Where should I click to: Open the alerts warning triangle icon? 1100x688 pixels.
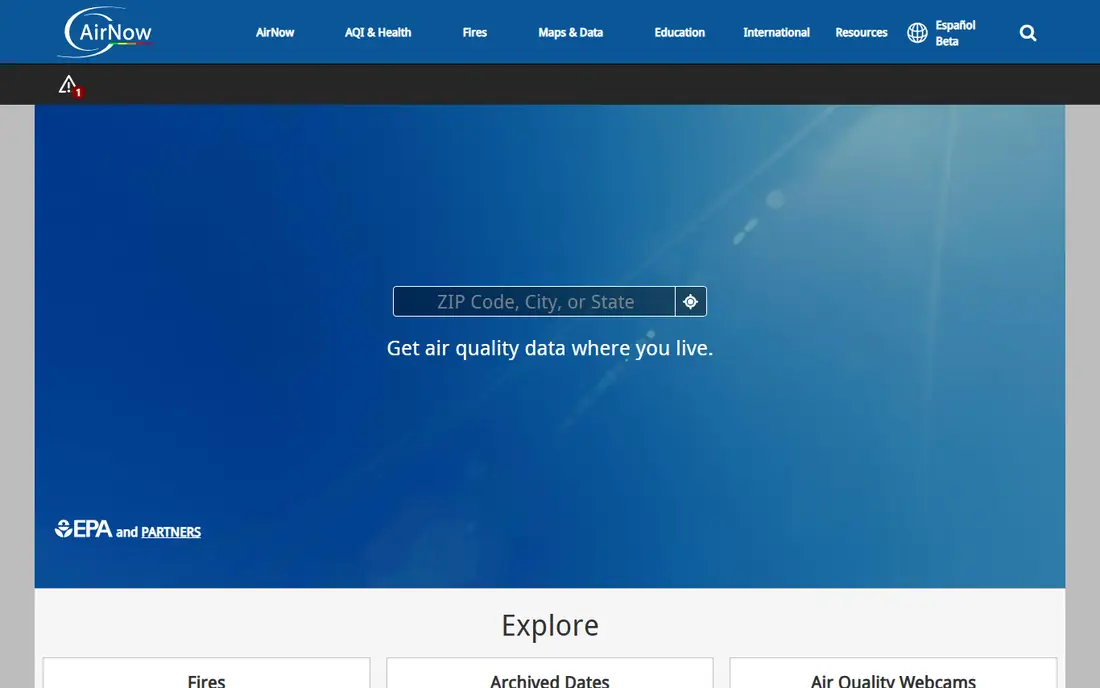(x=69, y=86)
